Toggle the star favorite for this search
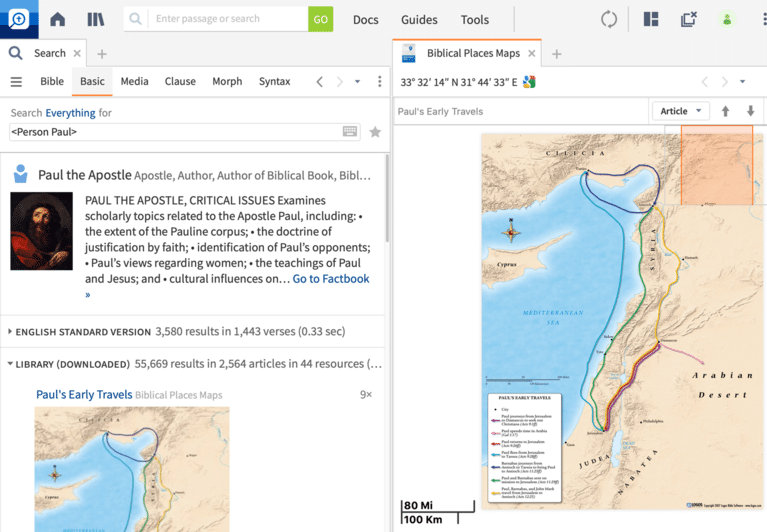767x532 pixels. coord(375,132)
